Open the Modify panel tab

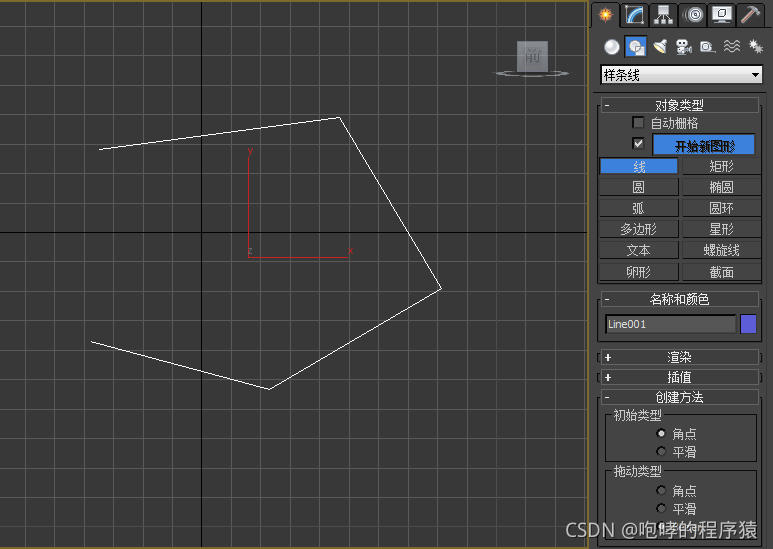(633, 15)
